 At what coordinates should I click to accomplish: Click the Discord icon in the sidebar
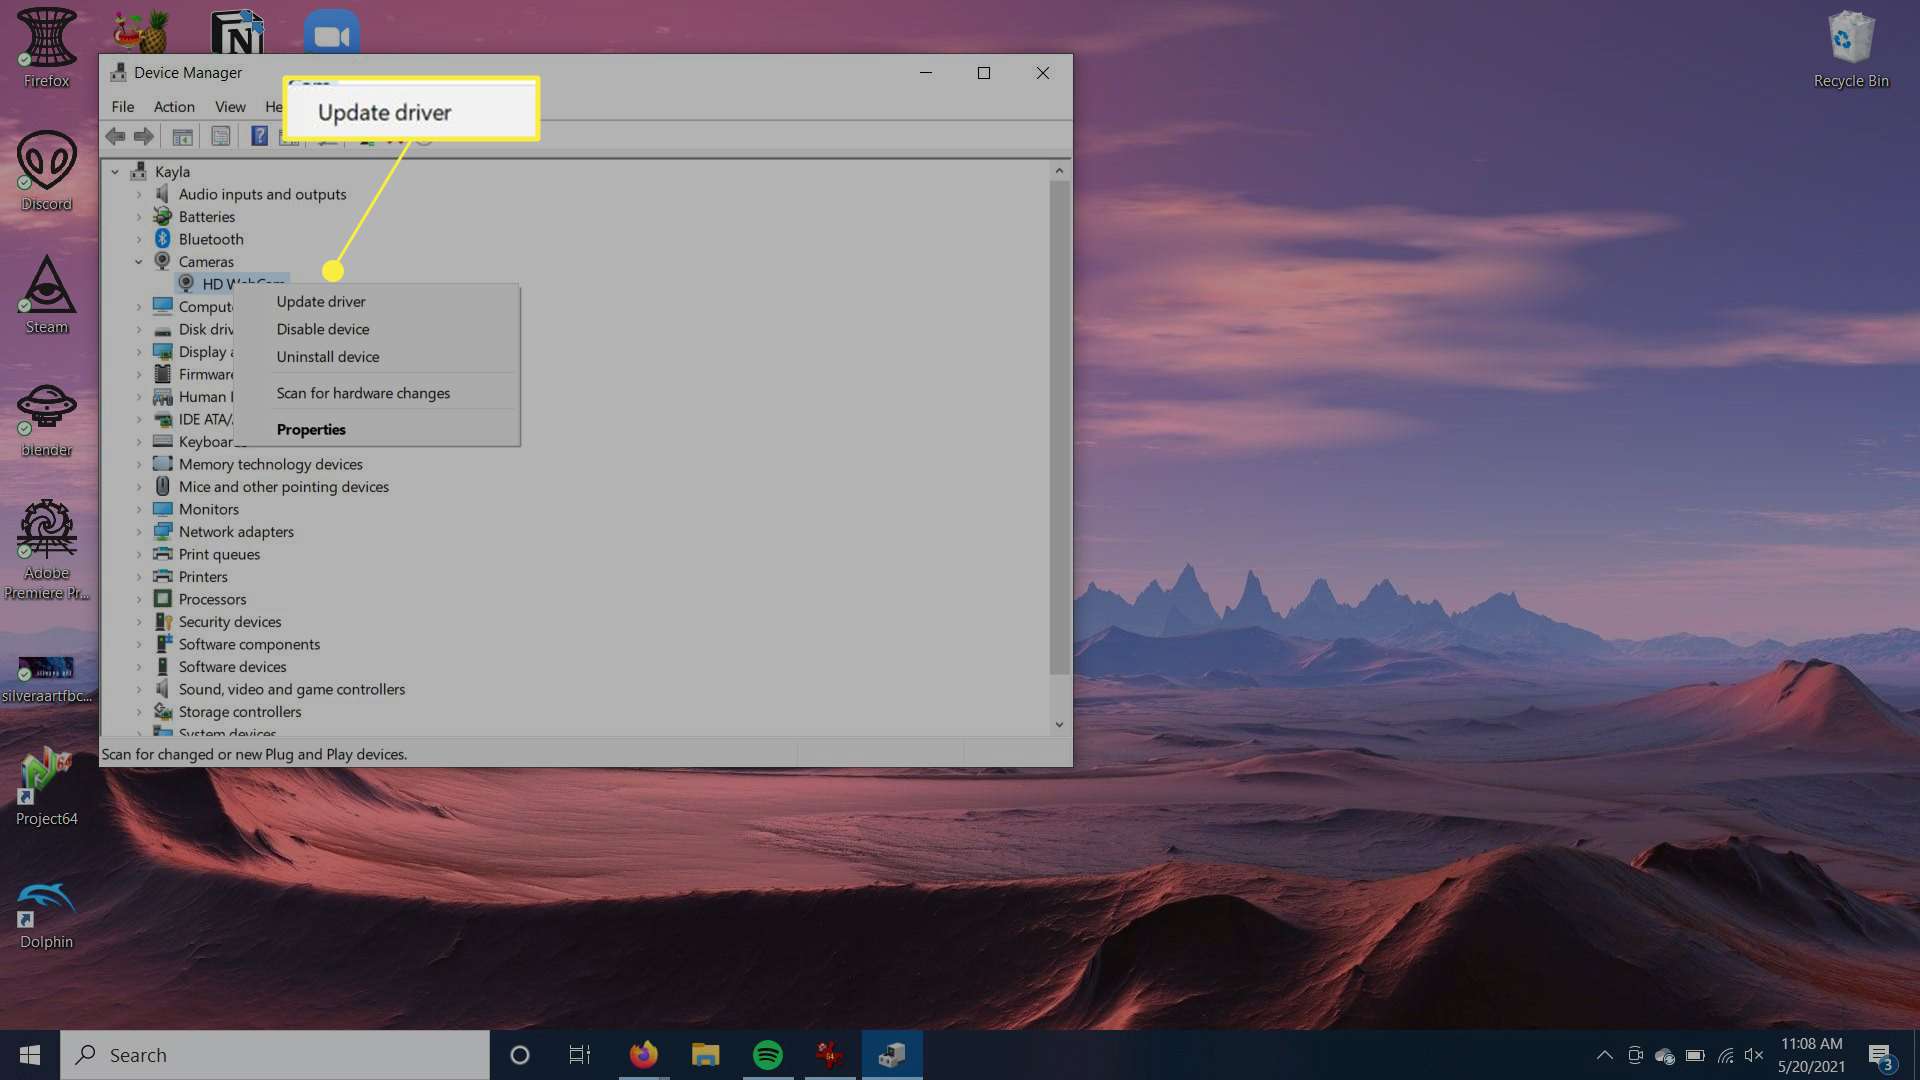click(46, 169)
